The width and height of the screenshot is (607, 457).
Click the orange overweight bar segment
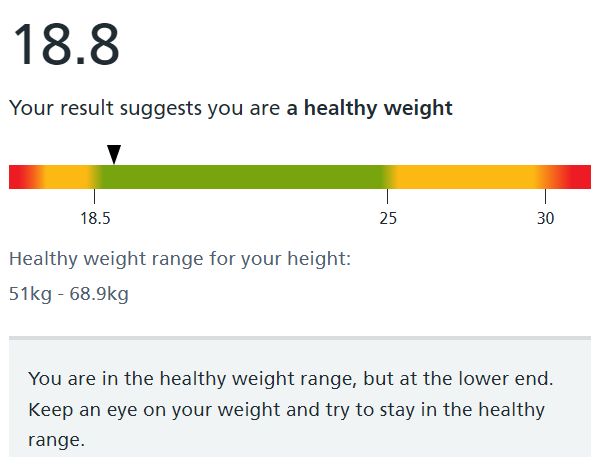(465, 177)
